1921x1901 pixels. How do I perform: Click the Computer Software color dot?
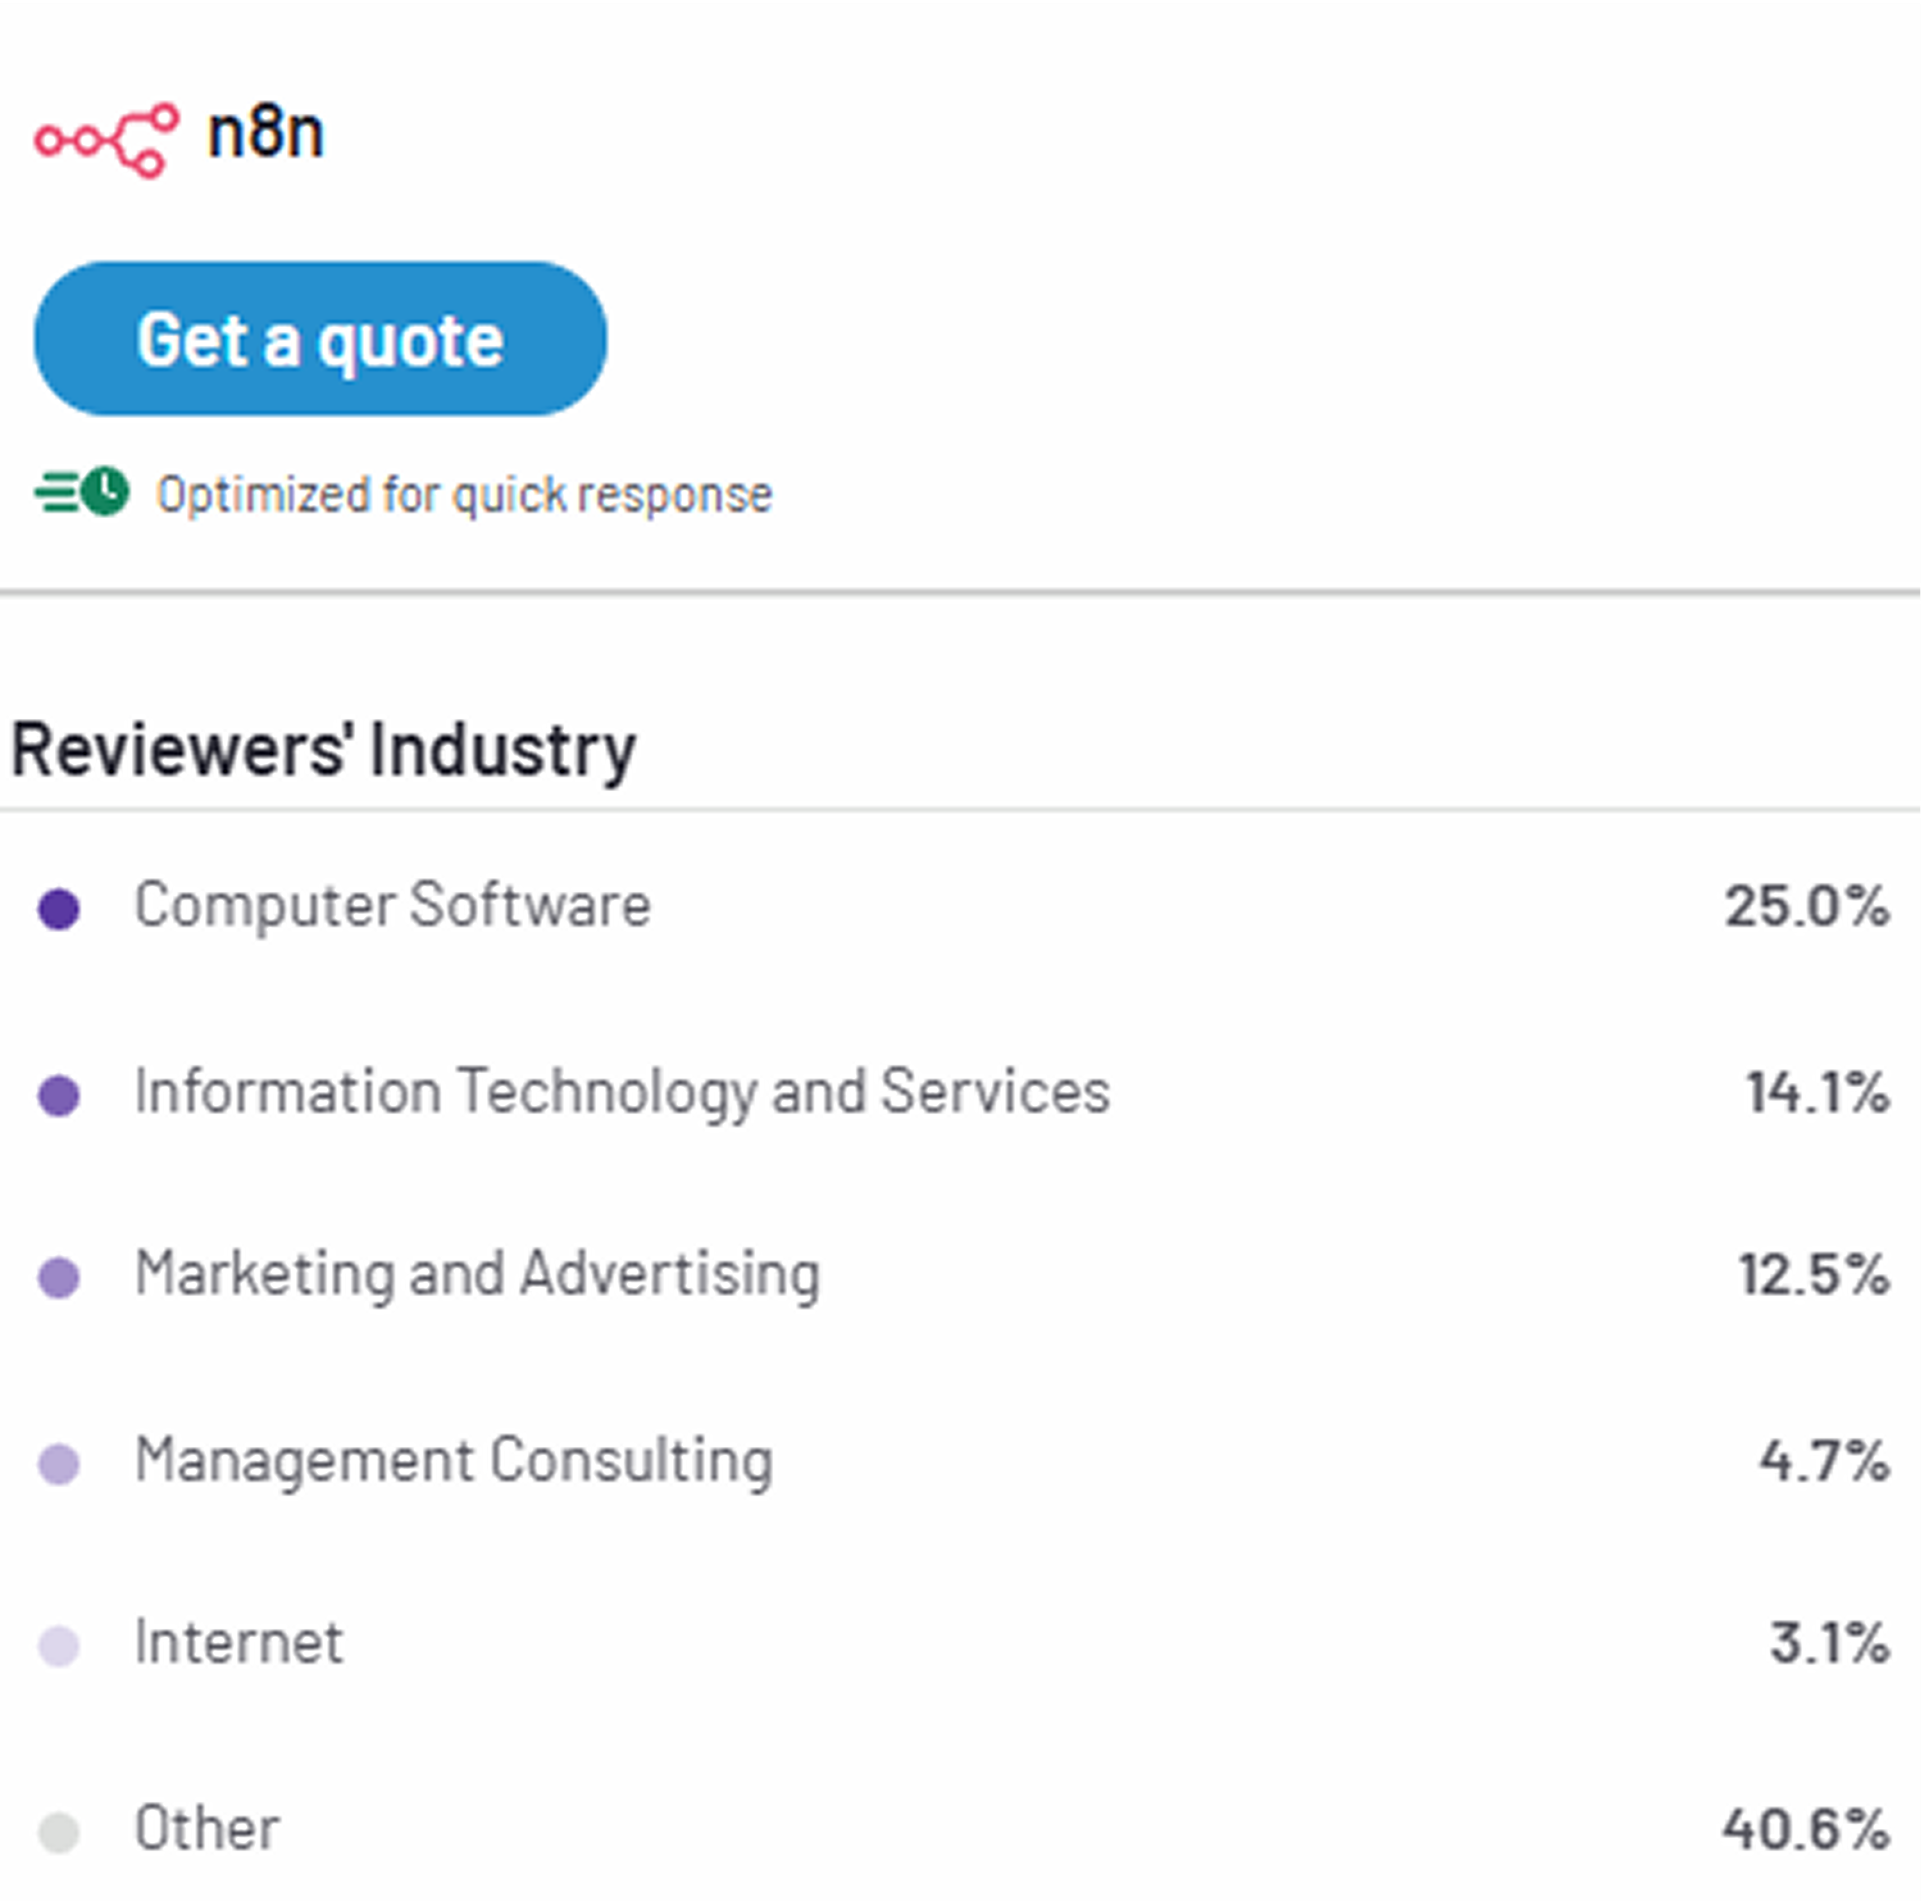59,909
